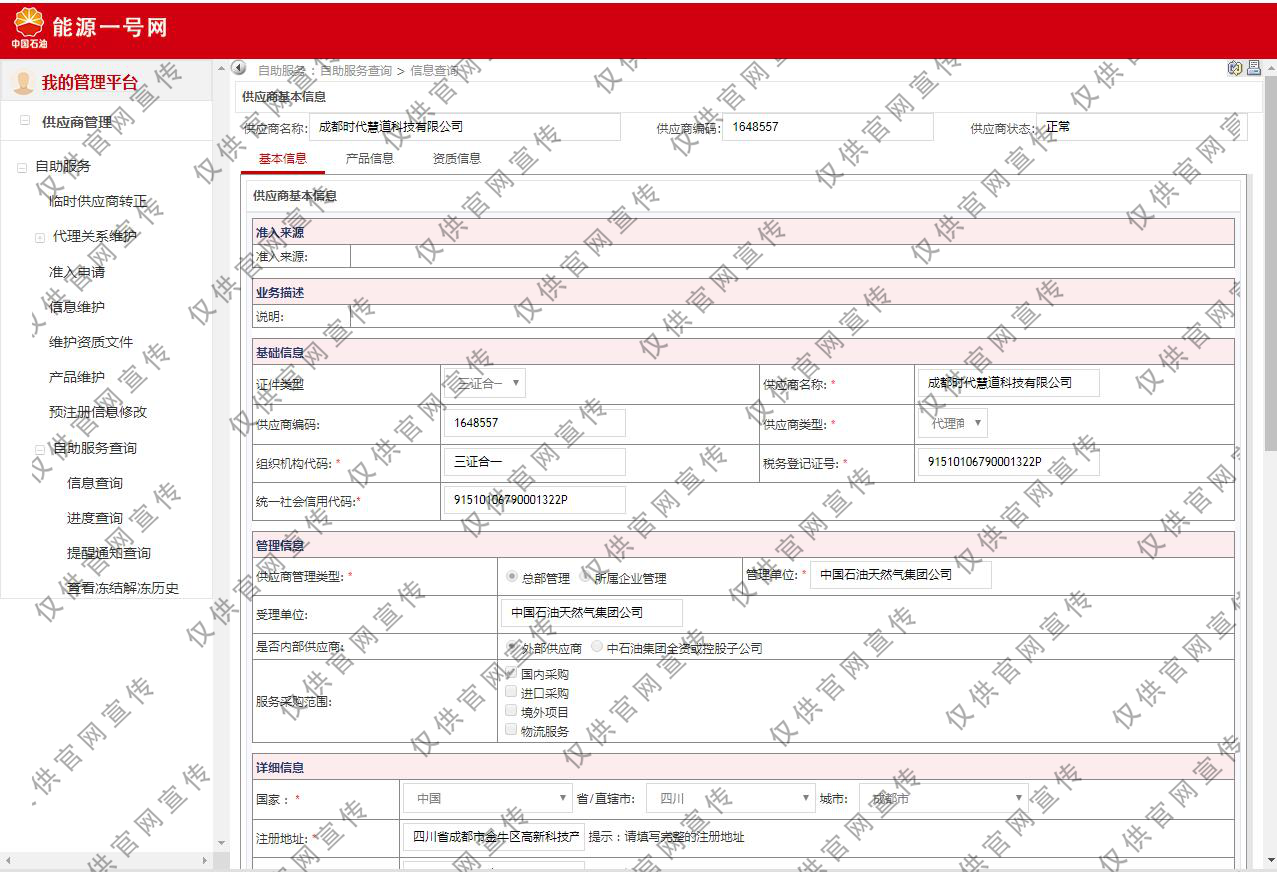Click the 管理单位 field 中国石油天然气集团公司

pos(901,575)
